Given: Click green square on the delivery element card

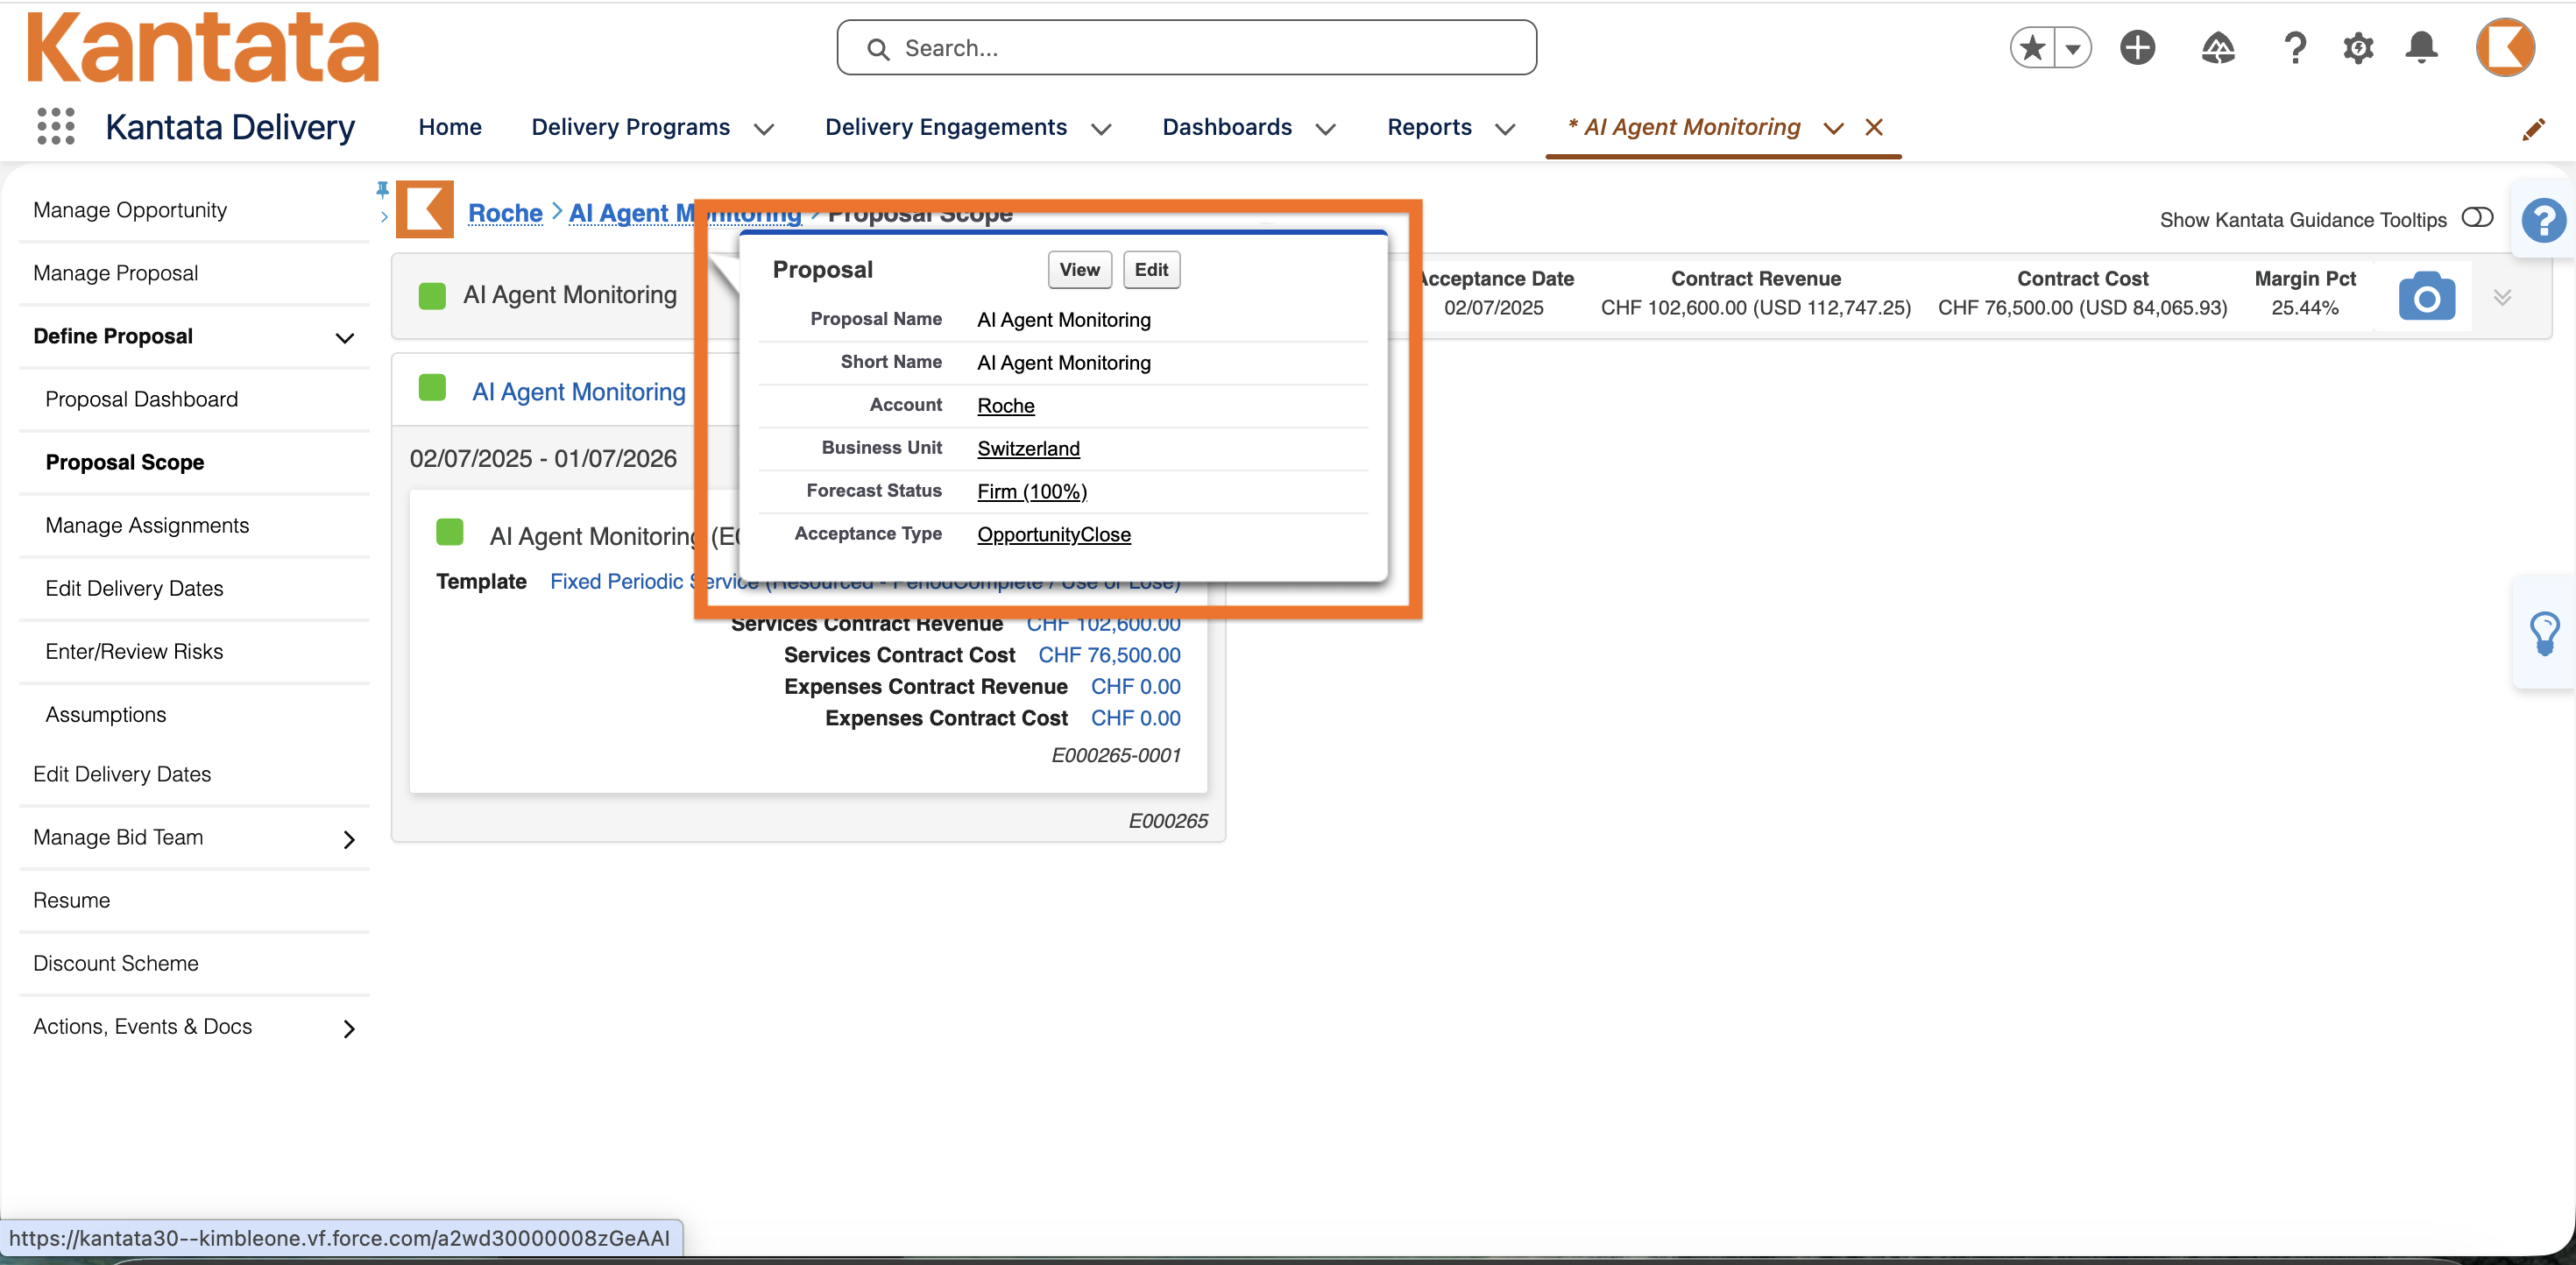Looking at the screenshot, I should (450, 532).
